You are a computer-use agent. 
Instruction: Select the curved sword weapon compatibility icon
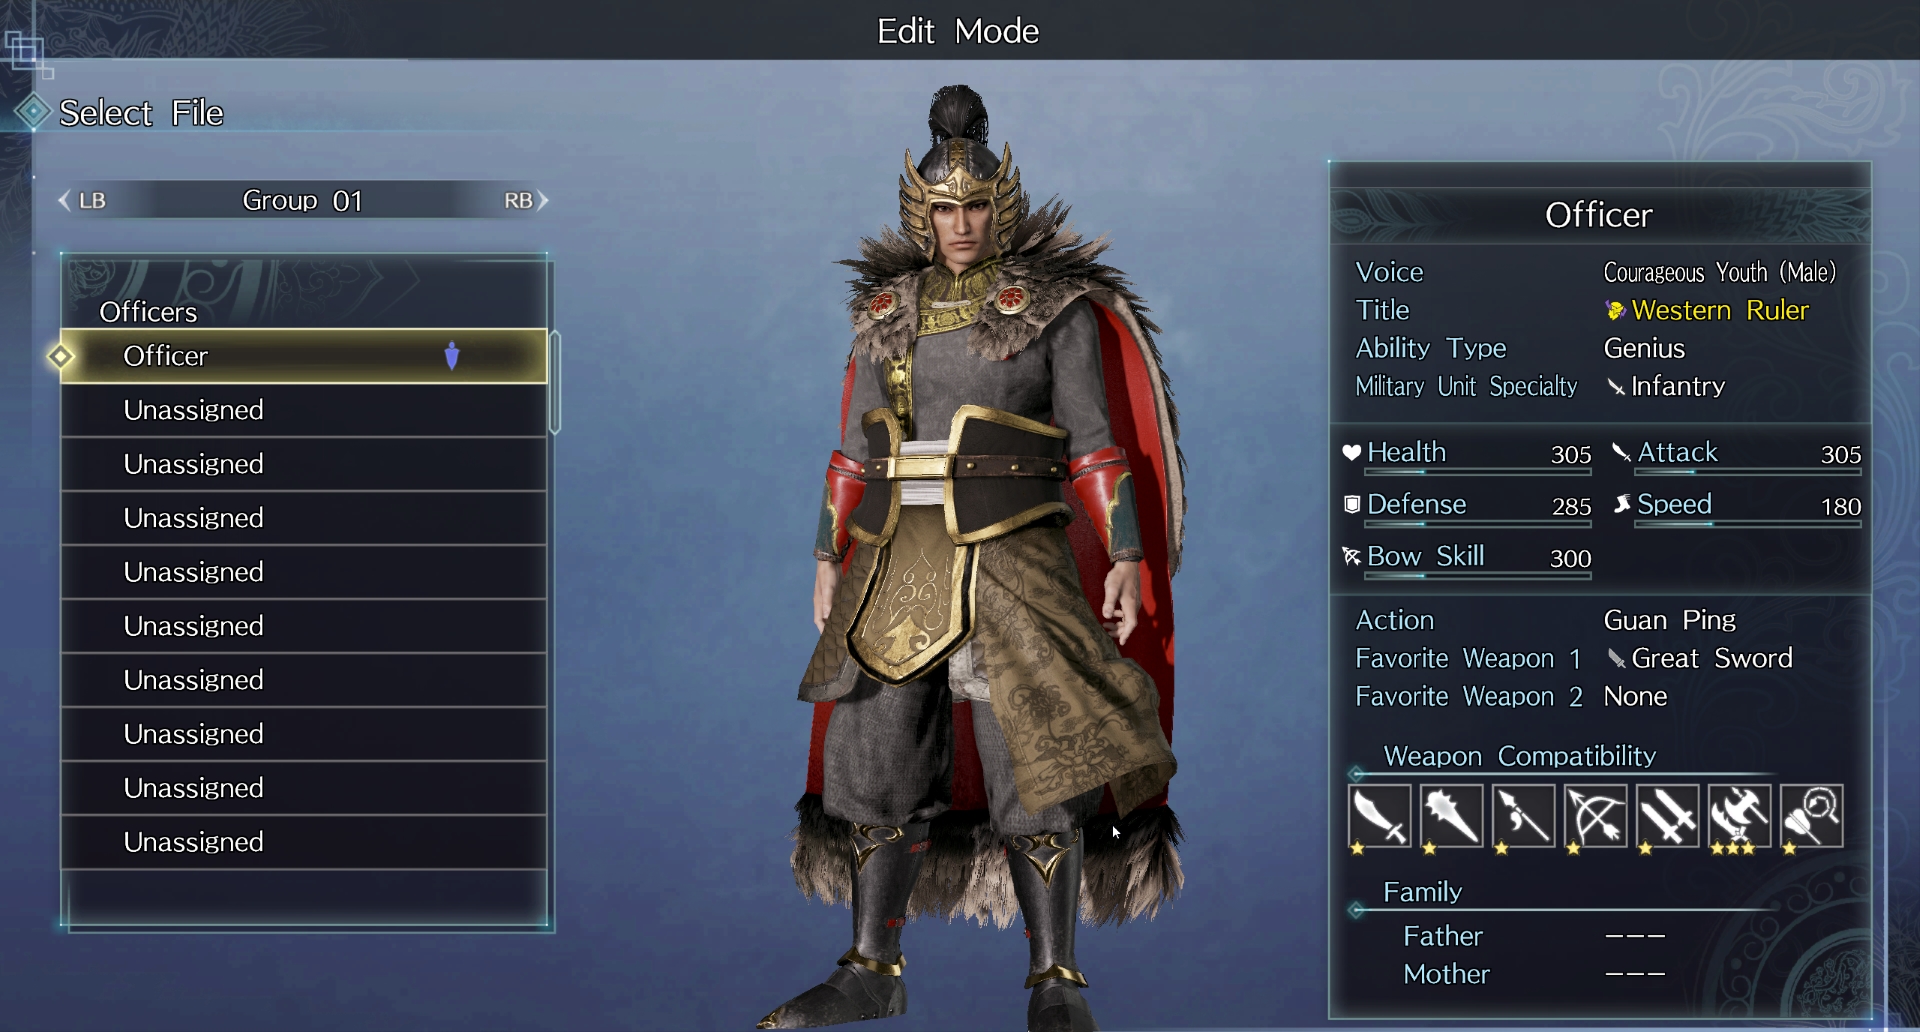coord(1380,816)
